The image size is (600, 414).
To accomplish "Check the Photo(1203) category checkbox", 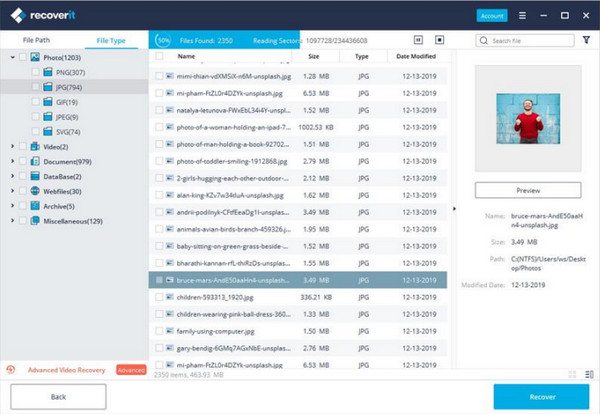I will (x=22, y=58).
